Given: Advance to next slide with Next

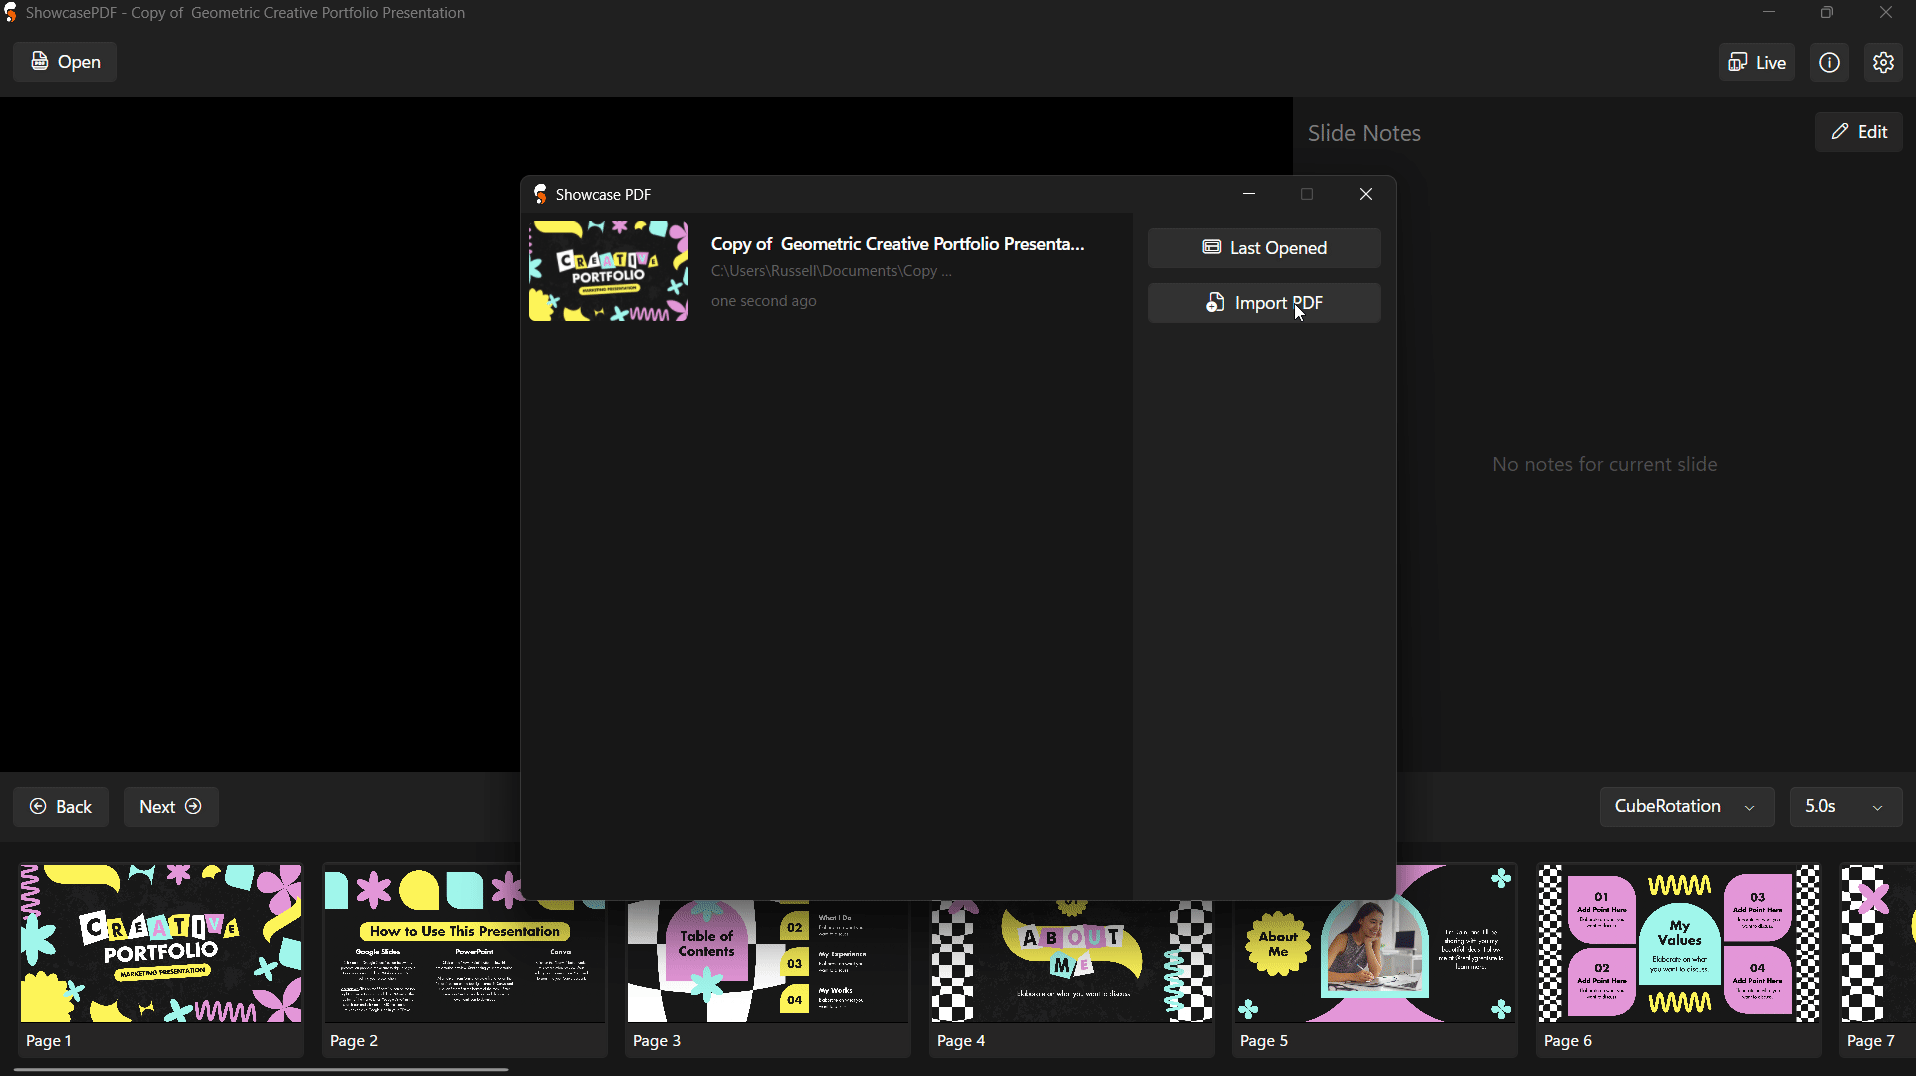Looking at the screenshot, I should 171,807.
